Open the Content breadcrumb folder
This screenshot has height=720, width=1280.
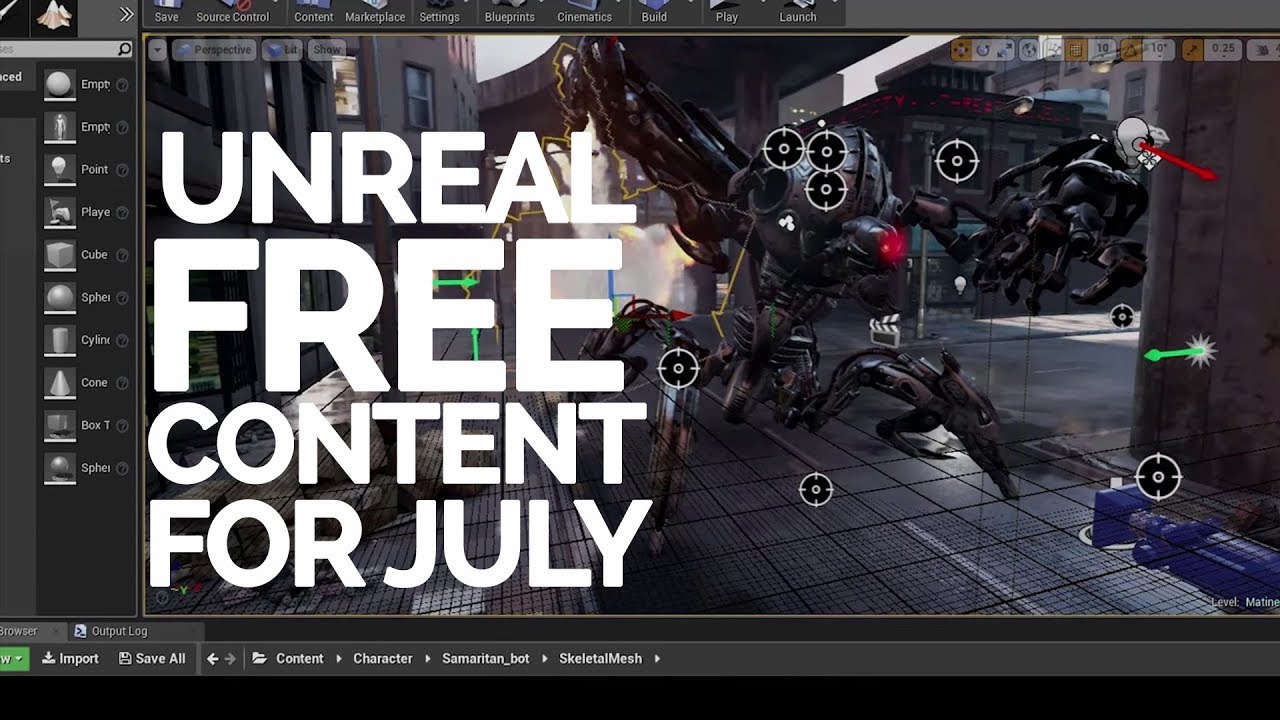[x=299, y=658]
